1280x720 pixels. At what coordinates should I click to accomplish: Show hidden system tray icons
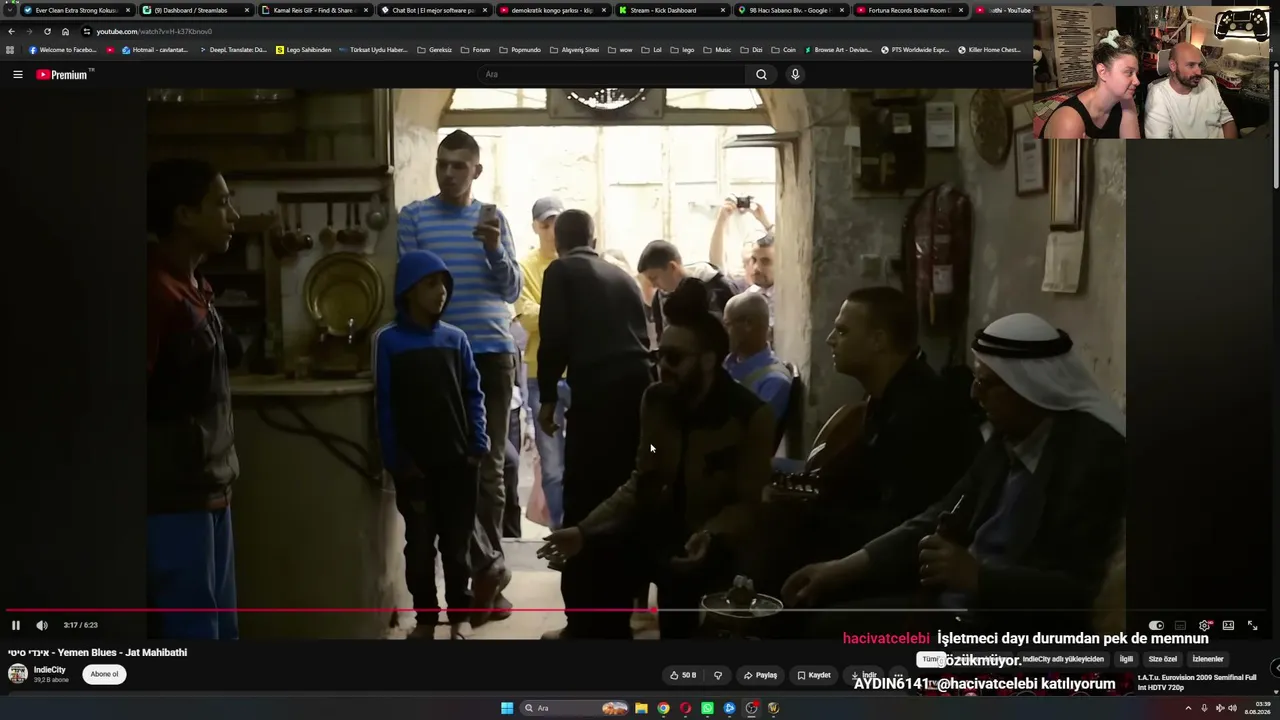pyautogui.click(x=1188, y=708)
